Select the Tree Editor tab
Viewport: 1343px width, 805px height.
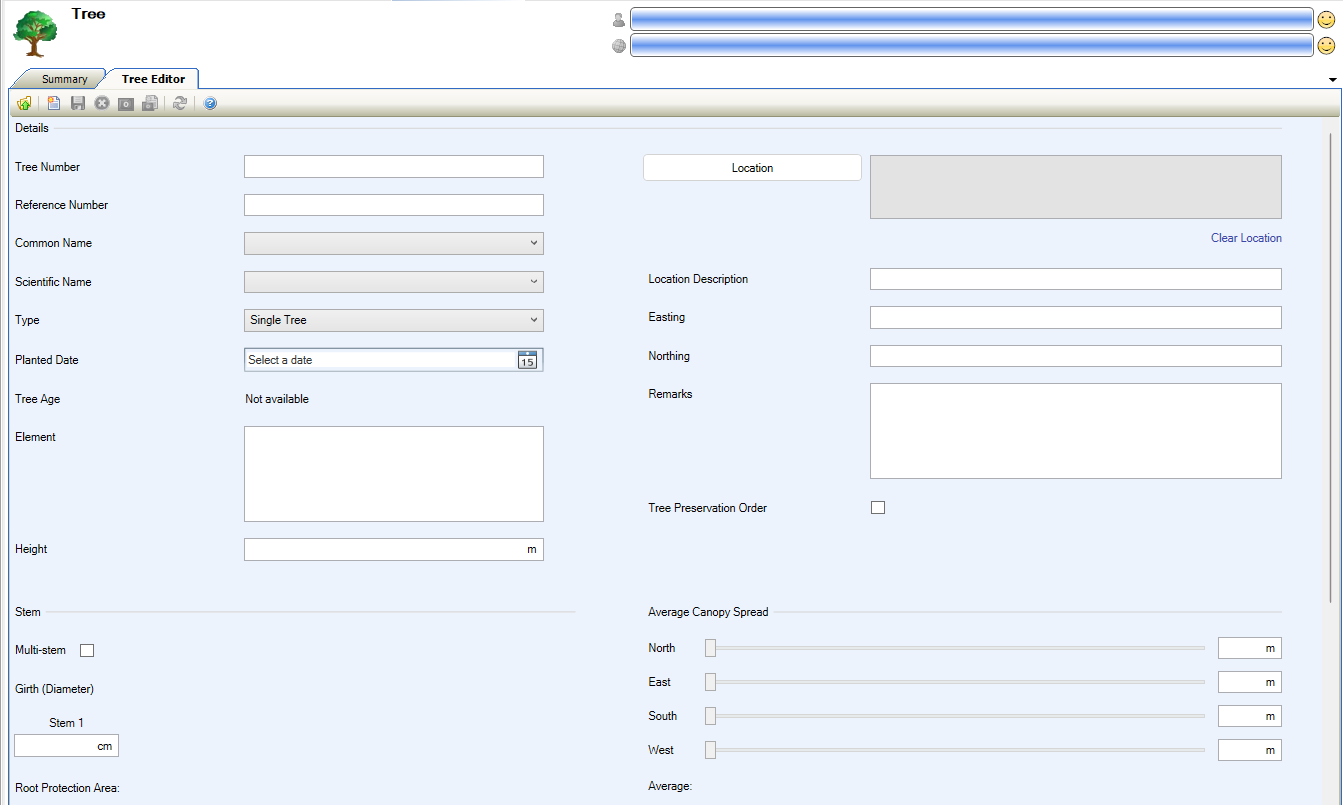[x=153, y=79]
